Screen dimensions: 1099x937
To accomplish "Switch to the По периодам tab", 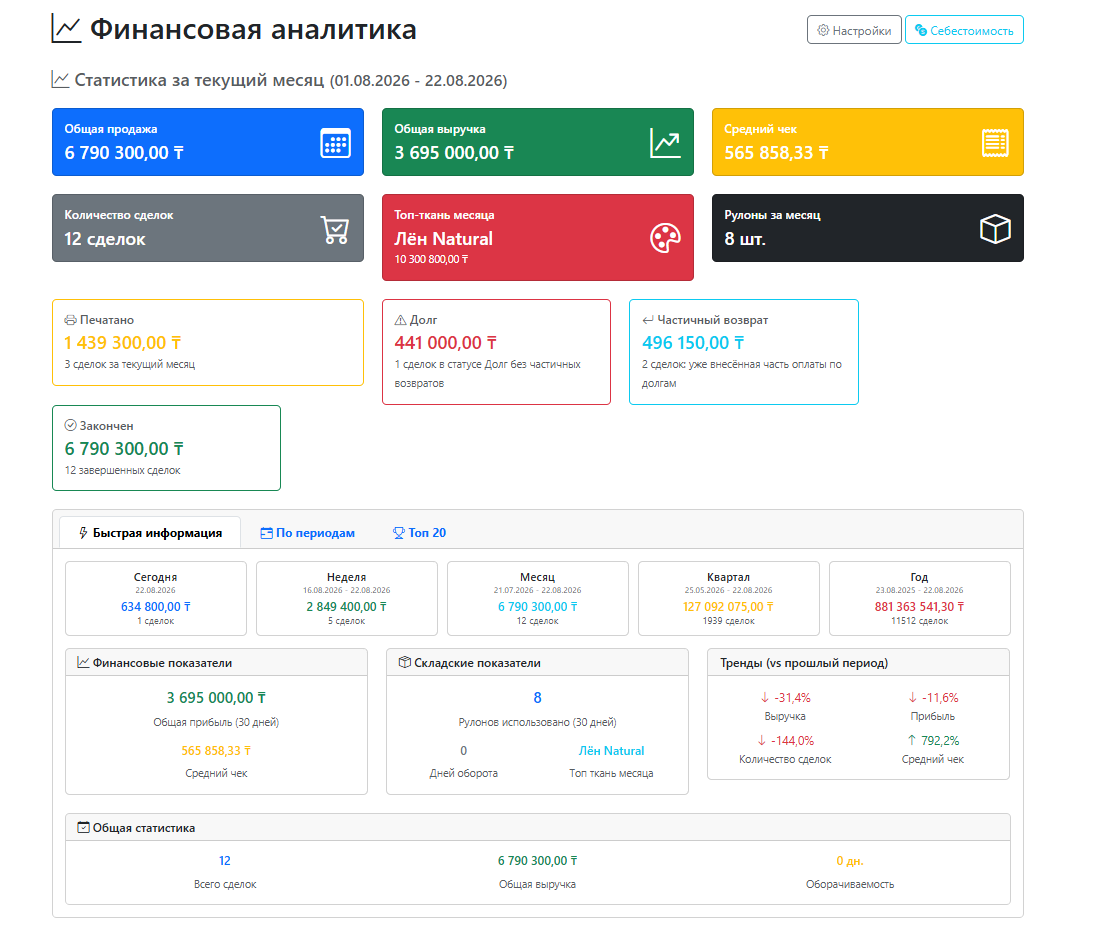I will [x=308, y=533].
